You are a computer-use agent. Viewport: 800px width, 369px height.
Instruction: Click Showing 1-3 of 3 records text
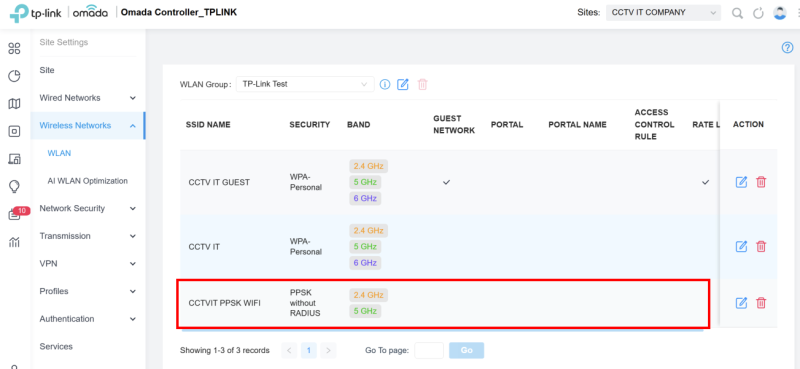point(224,351)
